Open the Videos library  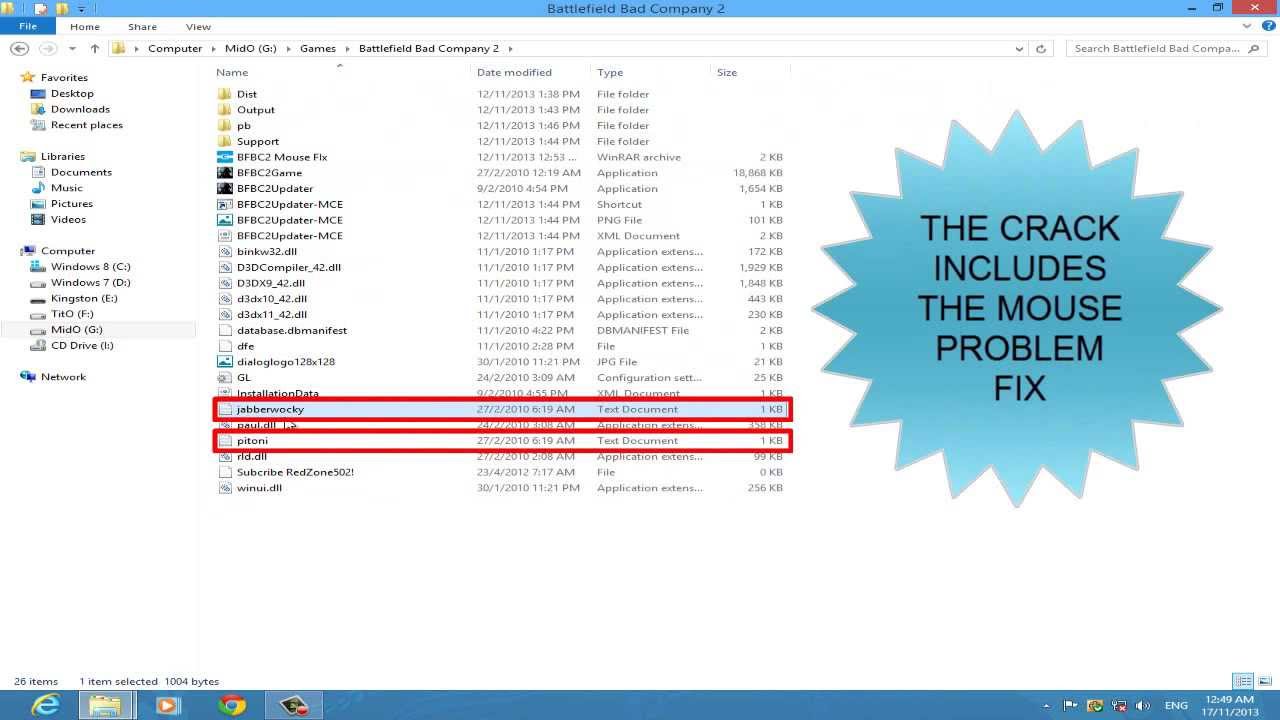coord(68,219)
